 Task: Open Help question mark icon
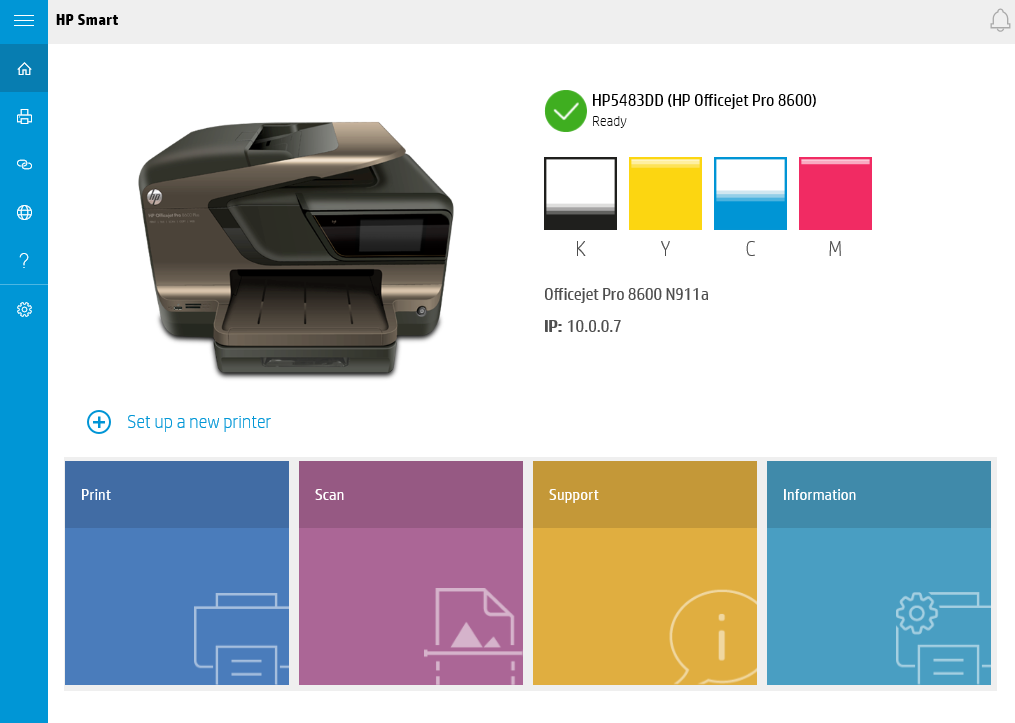coord(24,260)
